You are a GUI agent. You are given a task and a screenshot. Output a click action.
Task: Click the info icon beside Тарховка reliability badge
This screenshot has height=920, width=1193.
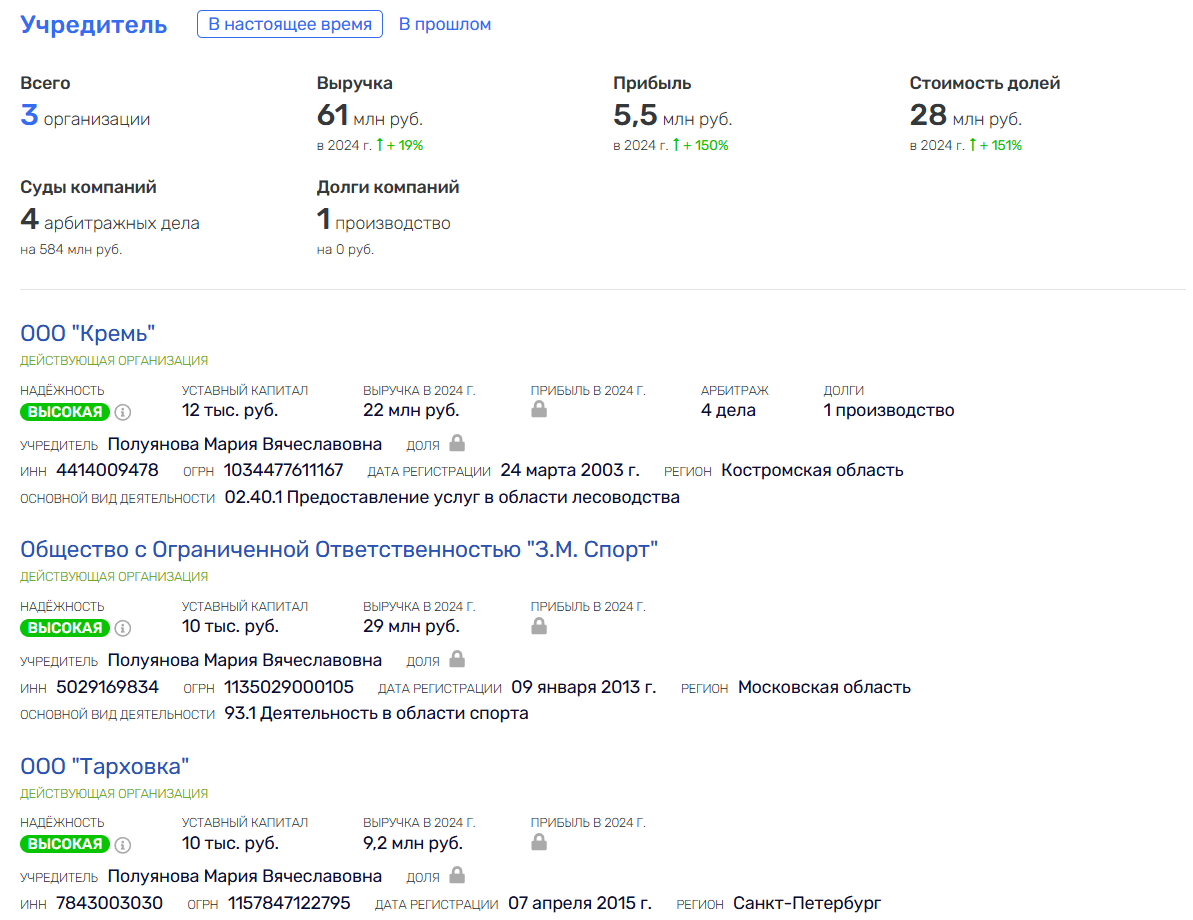coord(123,844)
